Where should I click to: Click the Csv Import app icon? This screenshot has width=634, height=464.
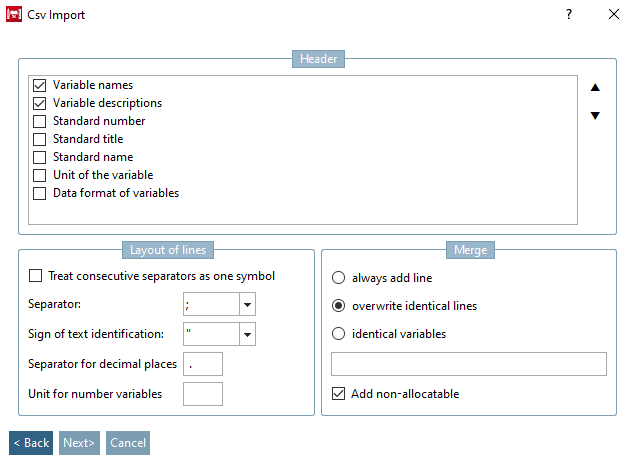point(14,15)
